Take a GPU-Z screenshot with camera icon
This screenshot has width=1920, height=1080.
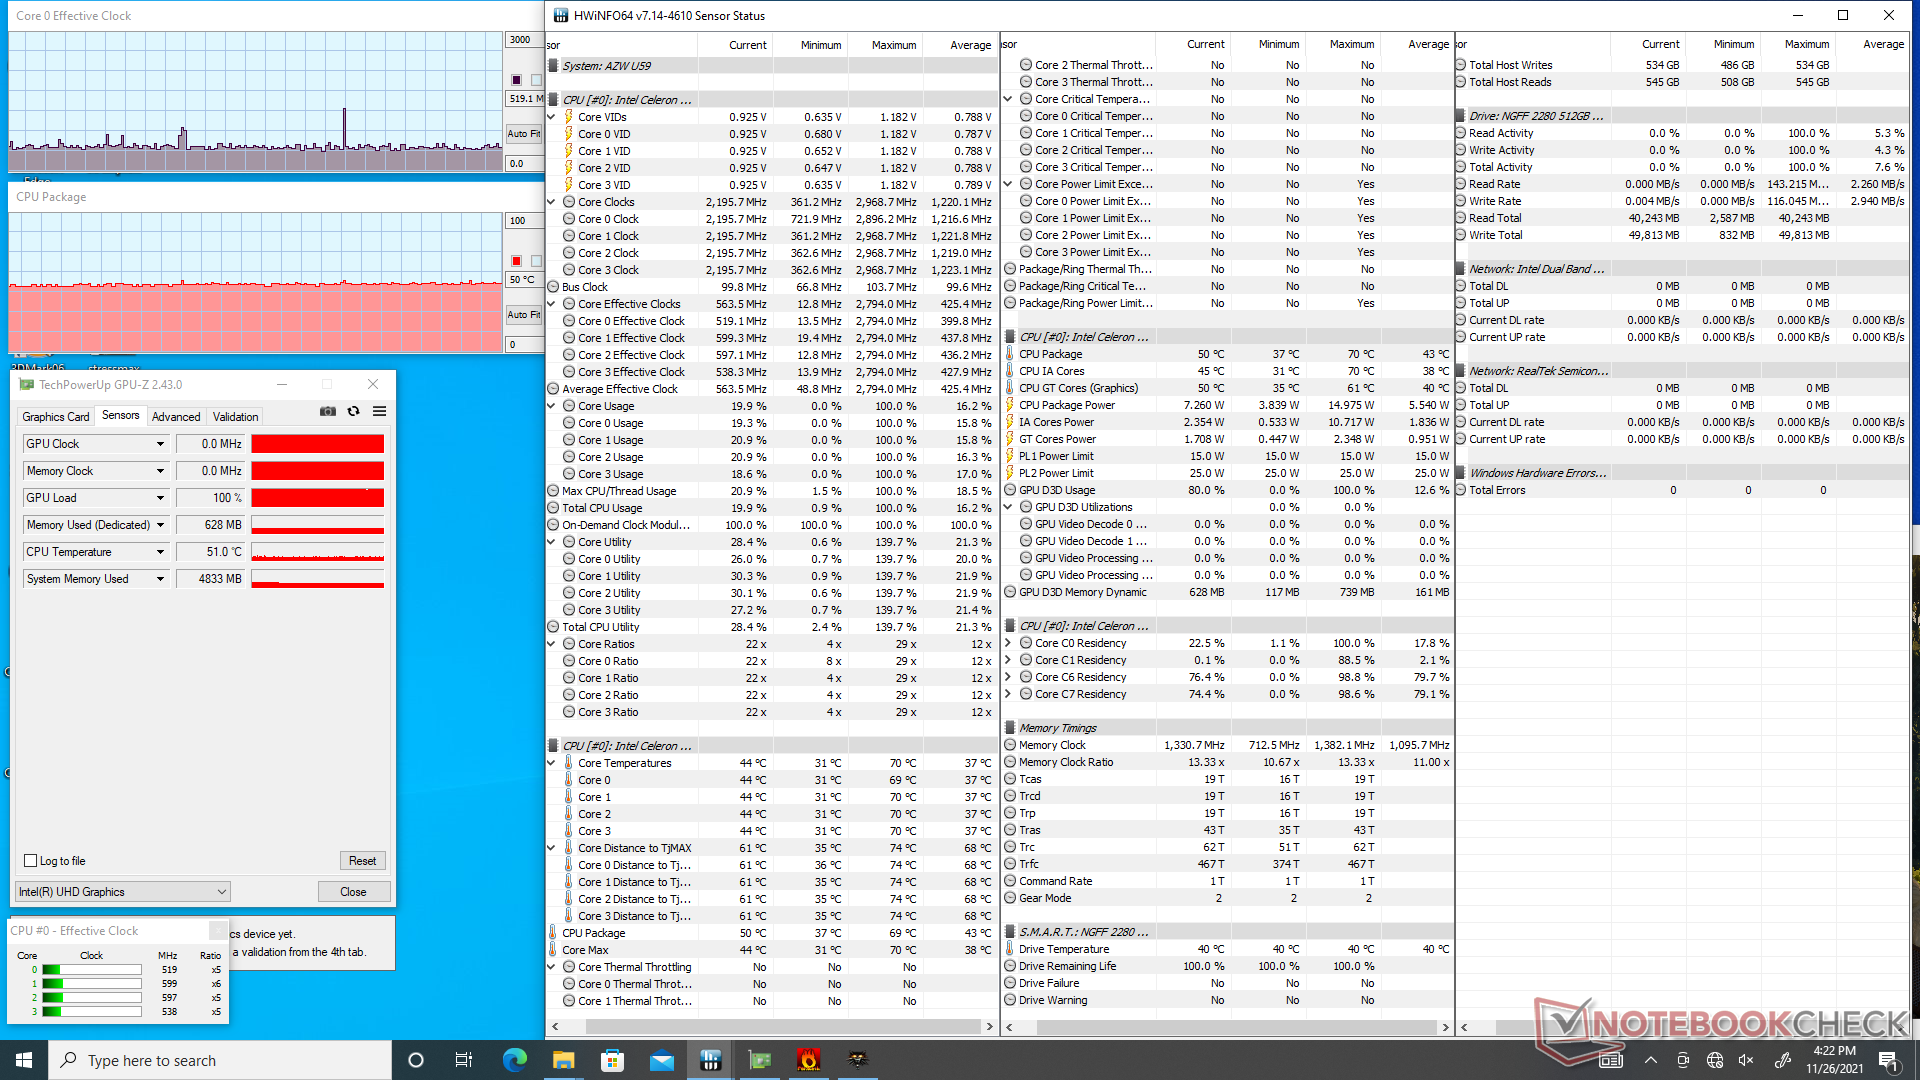point(328,411)
